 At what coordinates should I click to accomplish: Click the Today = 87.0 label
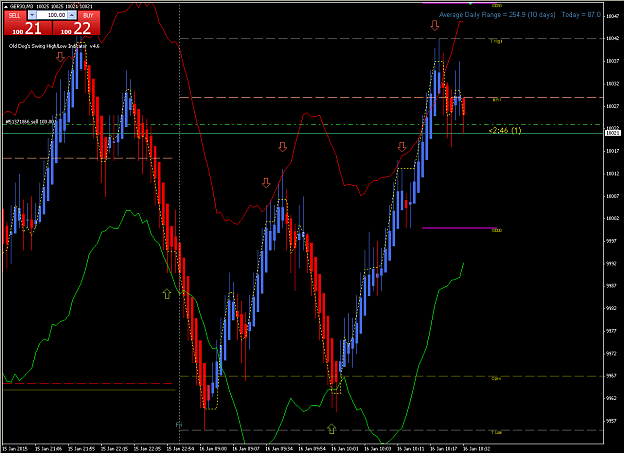581,15
